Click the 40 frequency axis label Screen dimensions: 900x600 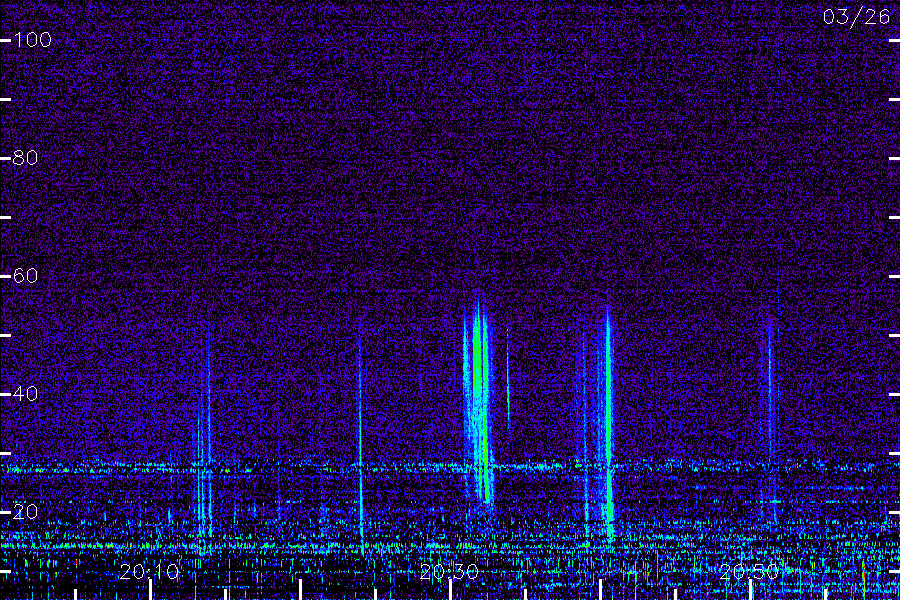pos(25,394)
